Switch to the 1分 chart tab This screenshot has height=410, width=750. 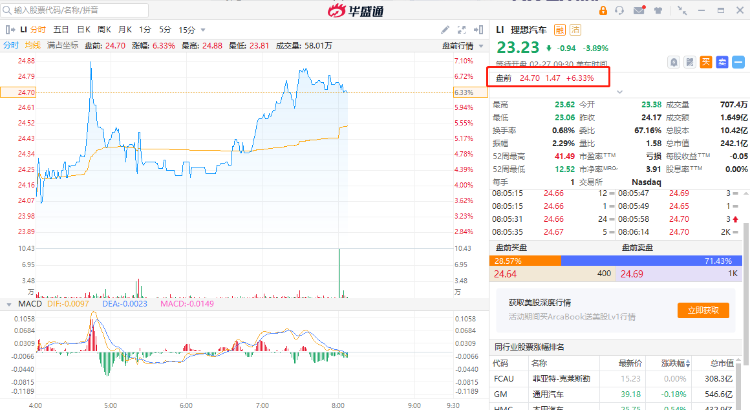(145, 30)
